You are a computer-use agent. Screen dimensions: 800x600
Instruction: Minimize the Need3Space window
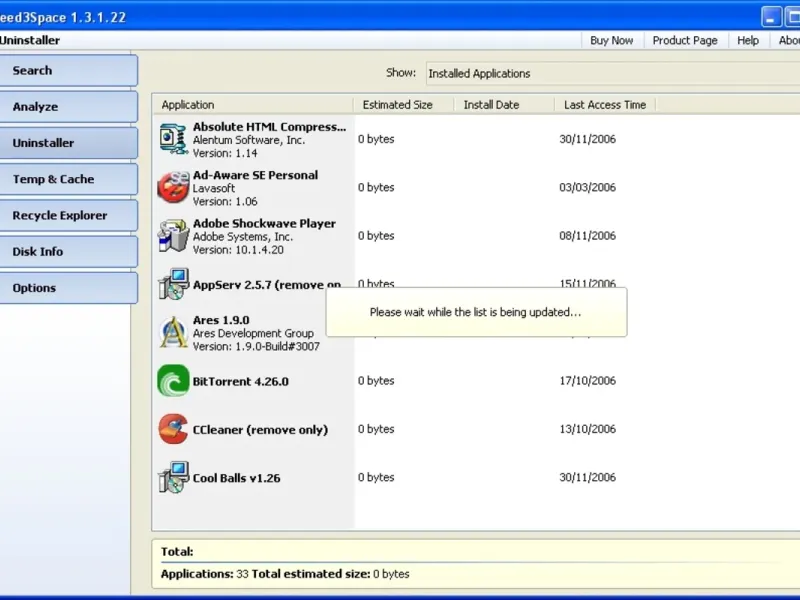[x=771, y=17]
